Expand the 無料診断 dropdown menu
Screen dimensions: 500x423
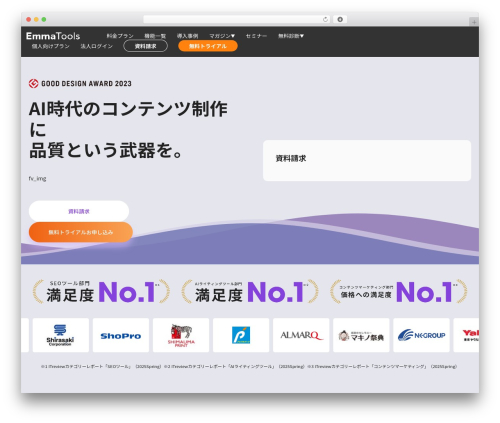click(x=291, y=36)
